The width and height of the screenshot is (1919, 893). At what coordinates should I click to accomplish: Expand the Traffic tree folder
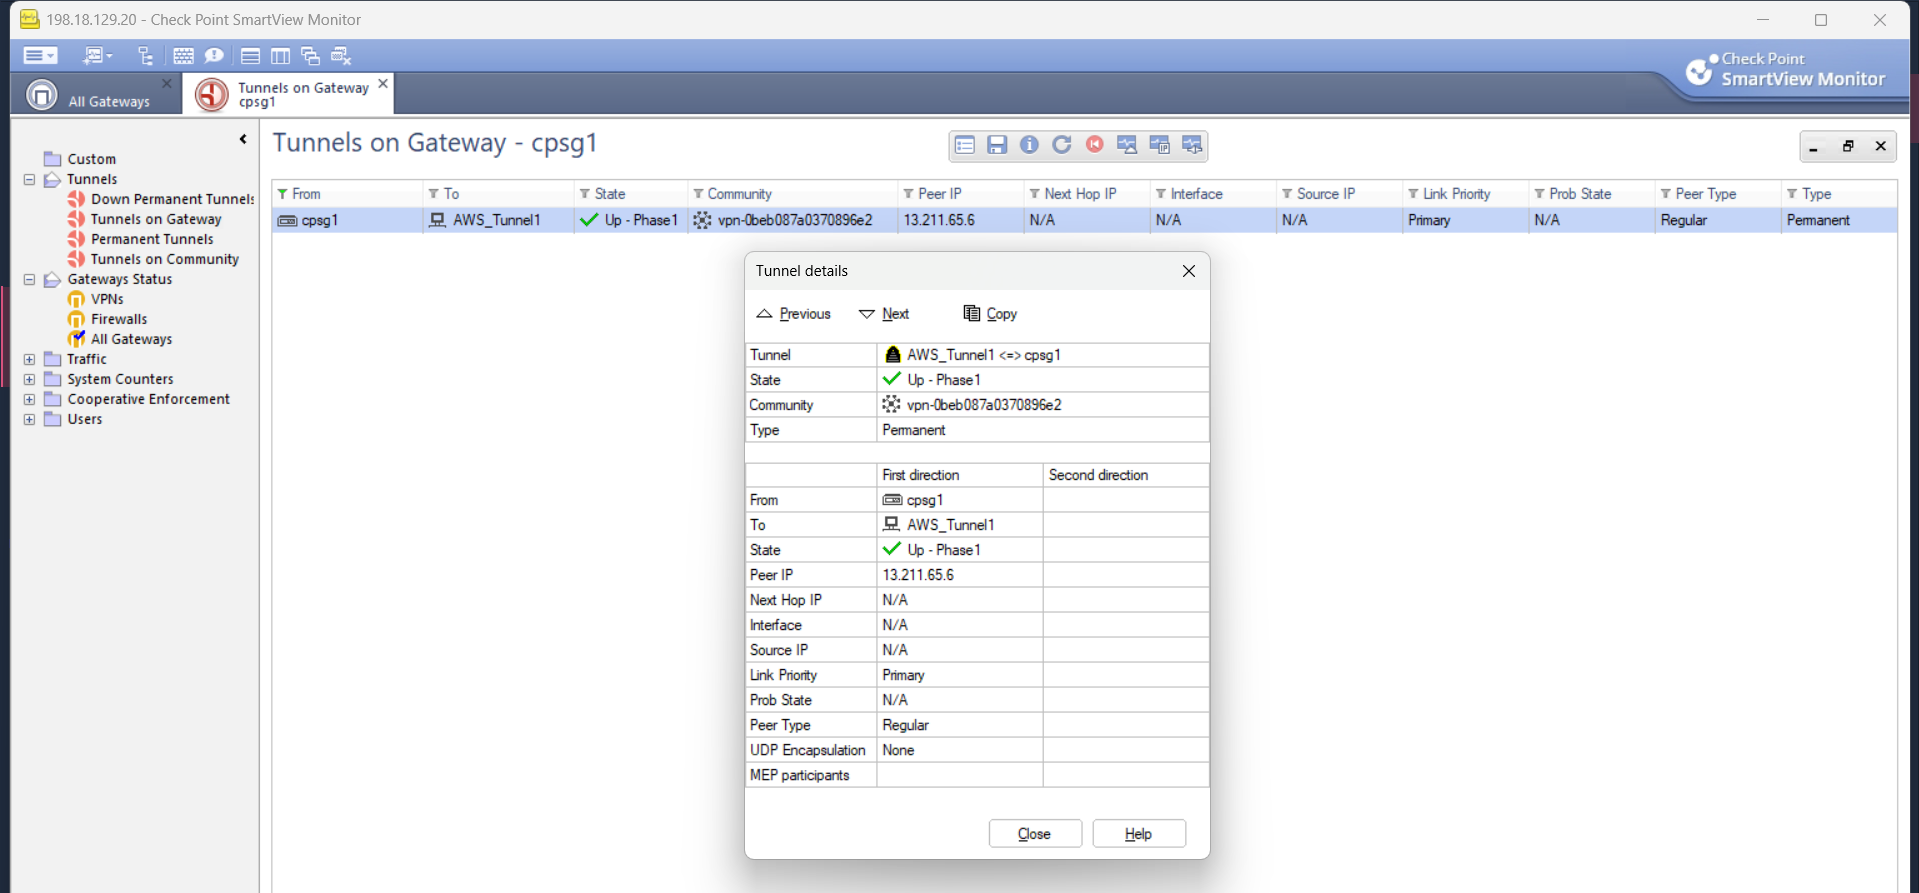coord(29,359)
